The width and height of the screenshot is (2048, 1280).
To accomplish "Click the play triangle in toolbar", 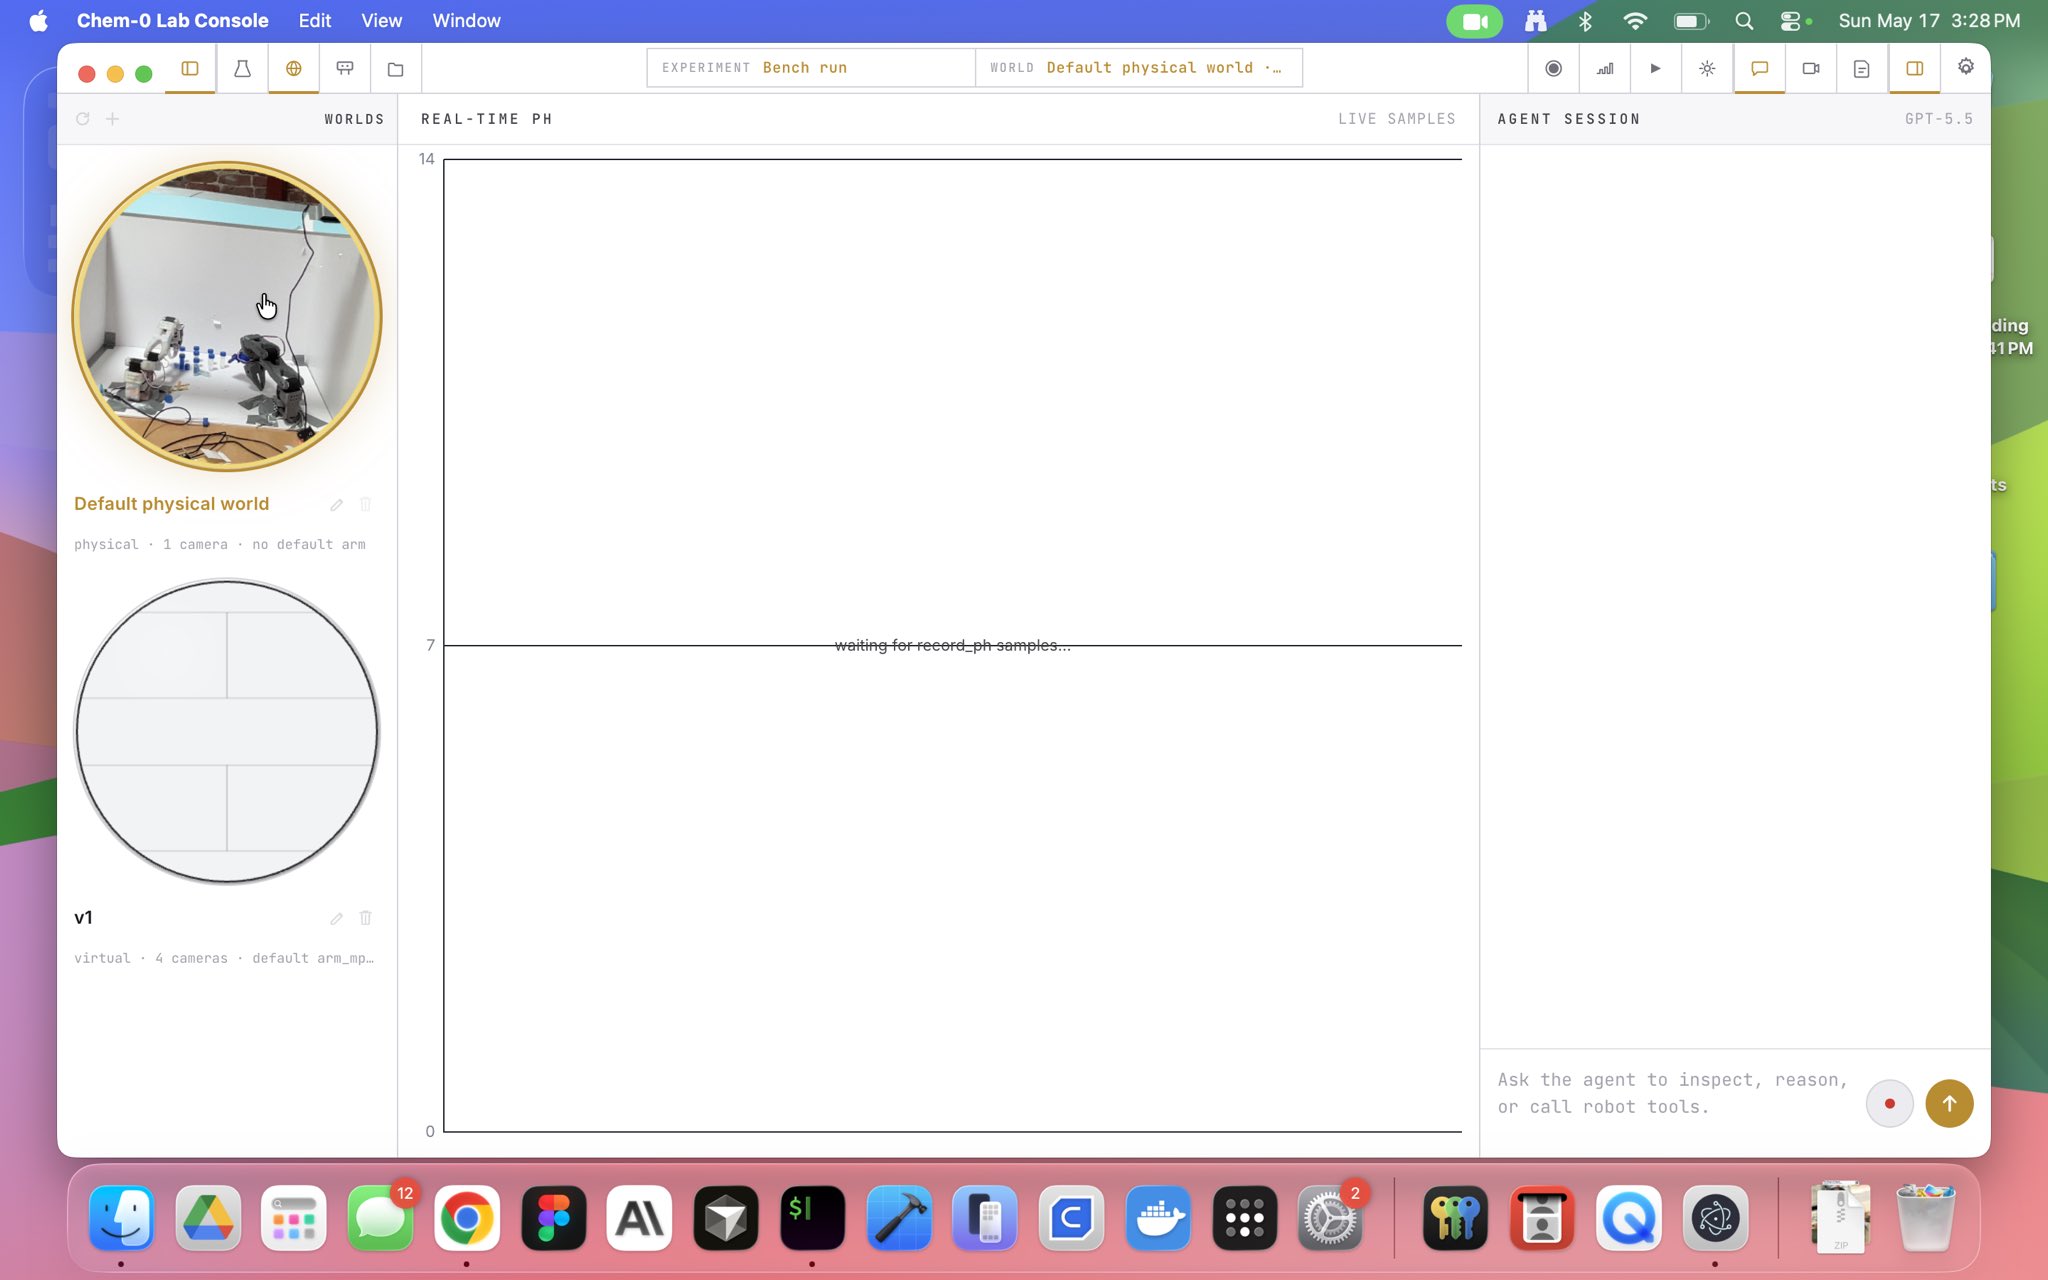I will coord(1656,68).
